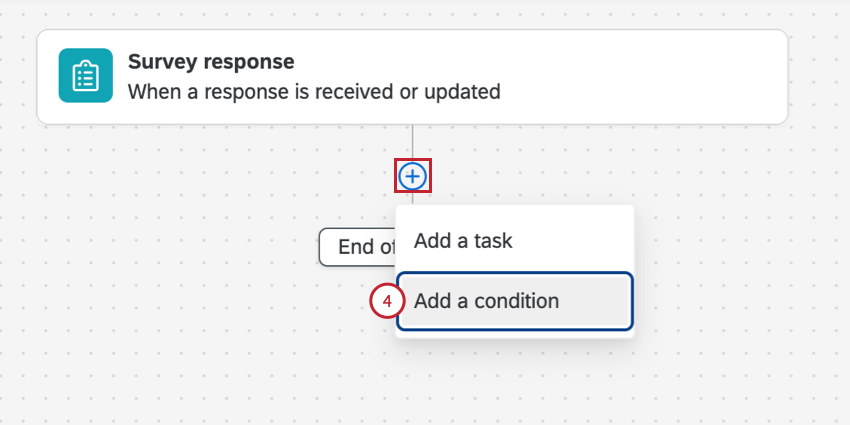Click the blue plus icon below the trigger

[x=413, y=177]
